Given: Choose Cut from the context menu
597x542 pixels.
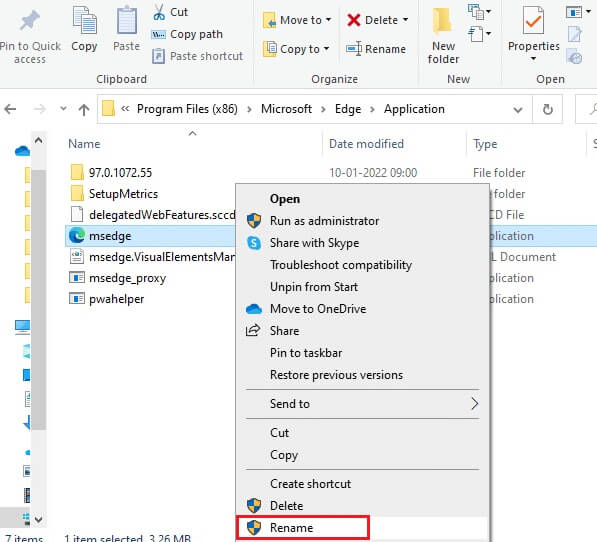Looking at the screenshot, I should (279, 433).
